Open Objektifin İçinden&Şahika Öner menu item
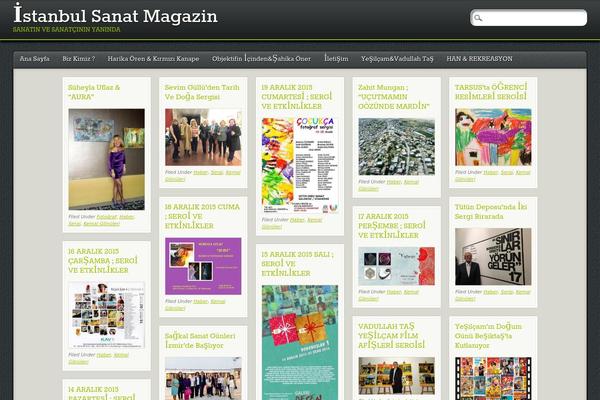 tap(261, 59)
